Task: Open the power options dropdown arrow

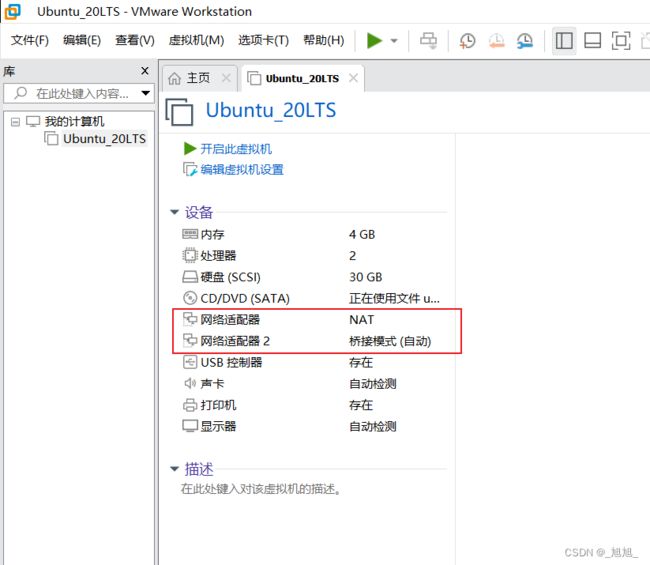Action: point(394,41)
